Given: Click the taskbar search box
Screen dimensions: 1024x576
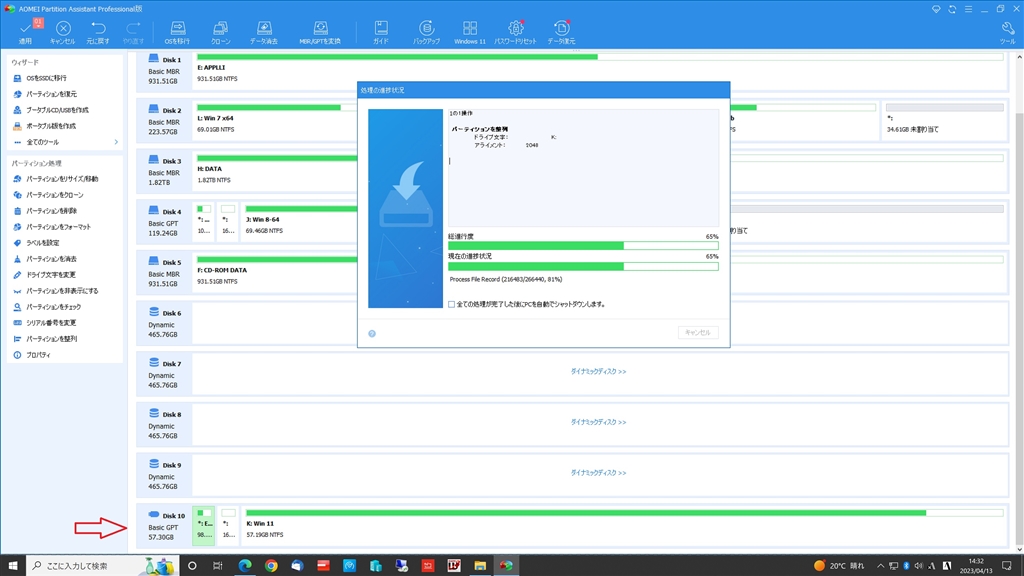Looking at the screenshot, I should 101,566.
